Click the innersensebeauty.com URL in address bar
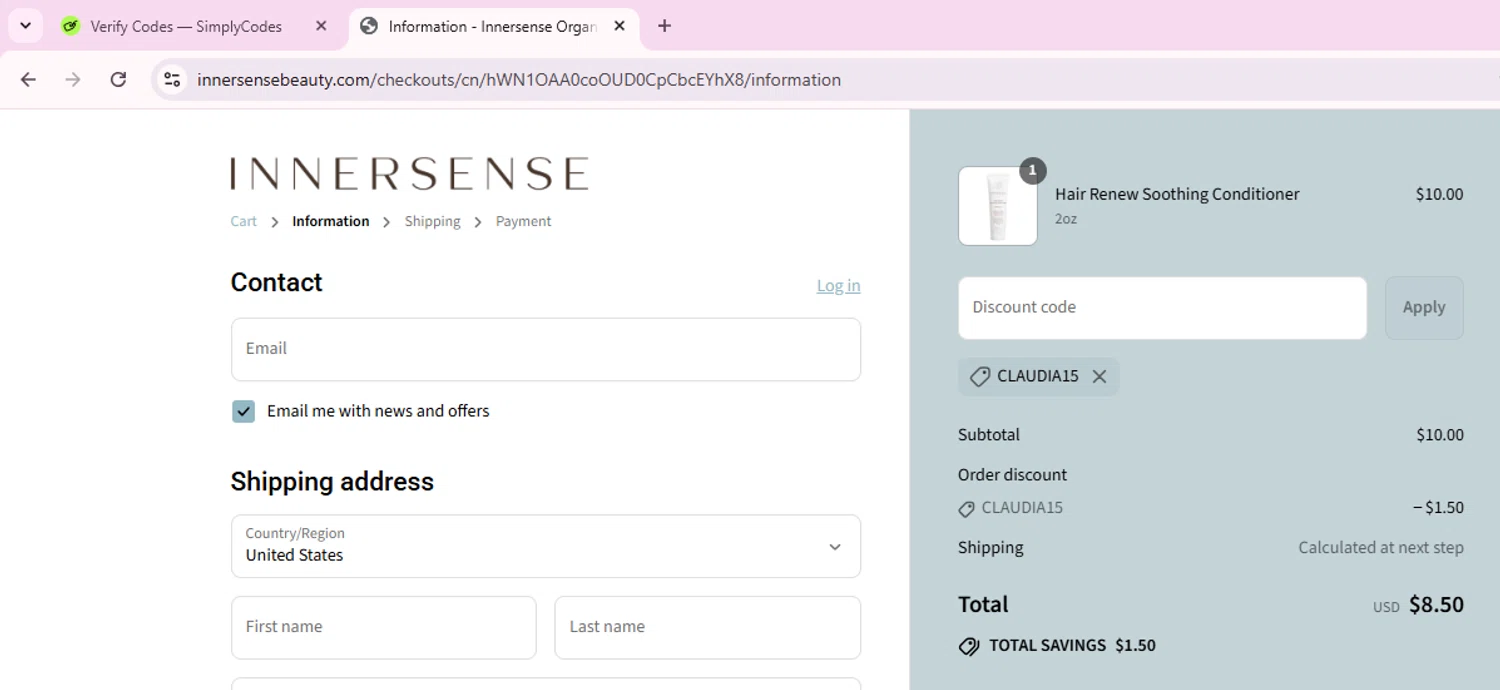Viewport: 1500px width, 690px height. click(x=519, y=80)
